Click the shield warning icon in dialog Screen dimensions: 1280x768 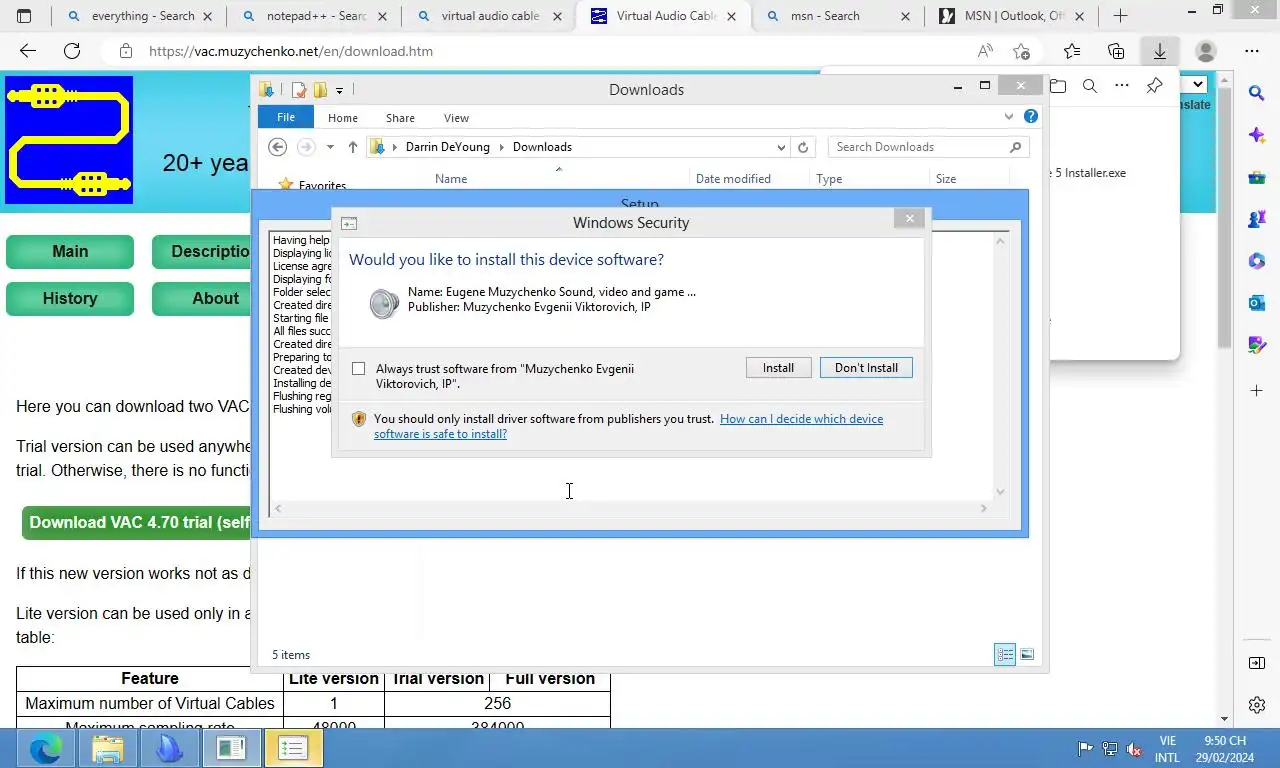tap(359, 419)
